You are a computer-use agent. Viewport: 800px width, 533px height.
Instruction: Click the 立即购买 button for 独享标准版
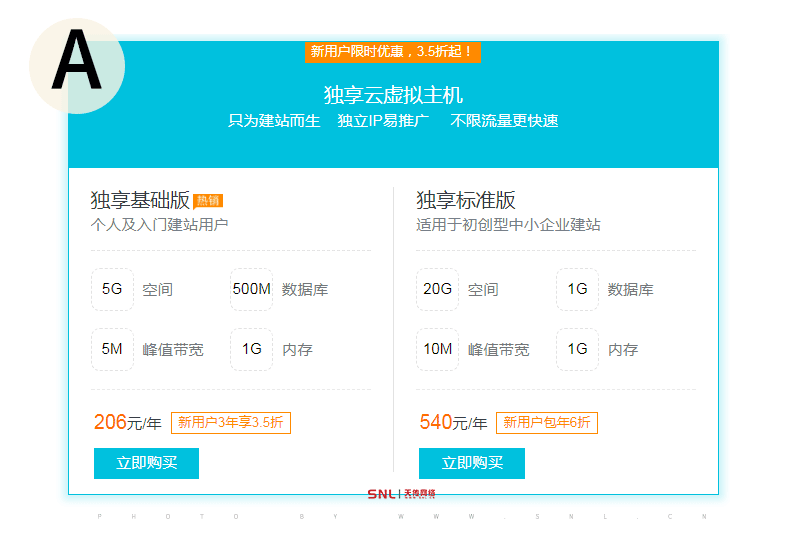(x=471, y=463)
